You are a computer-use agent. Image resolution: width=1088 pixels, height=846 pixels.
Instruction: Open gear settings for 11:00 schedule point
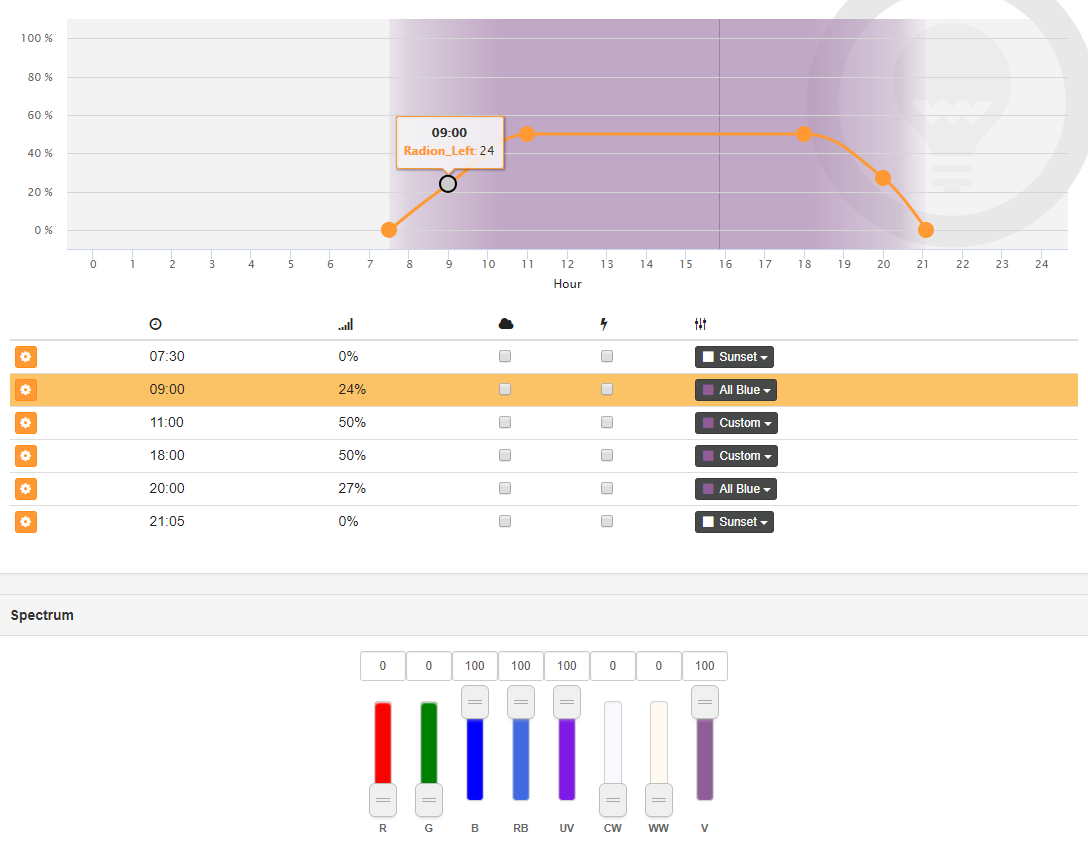point(26,423)
